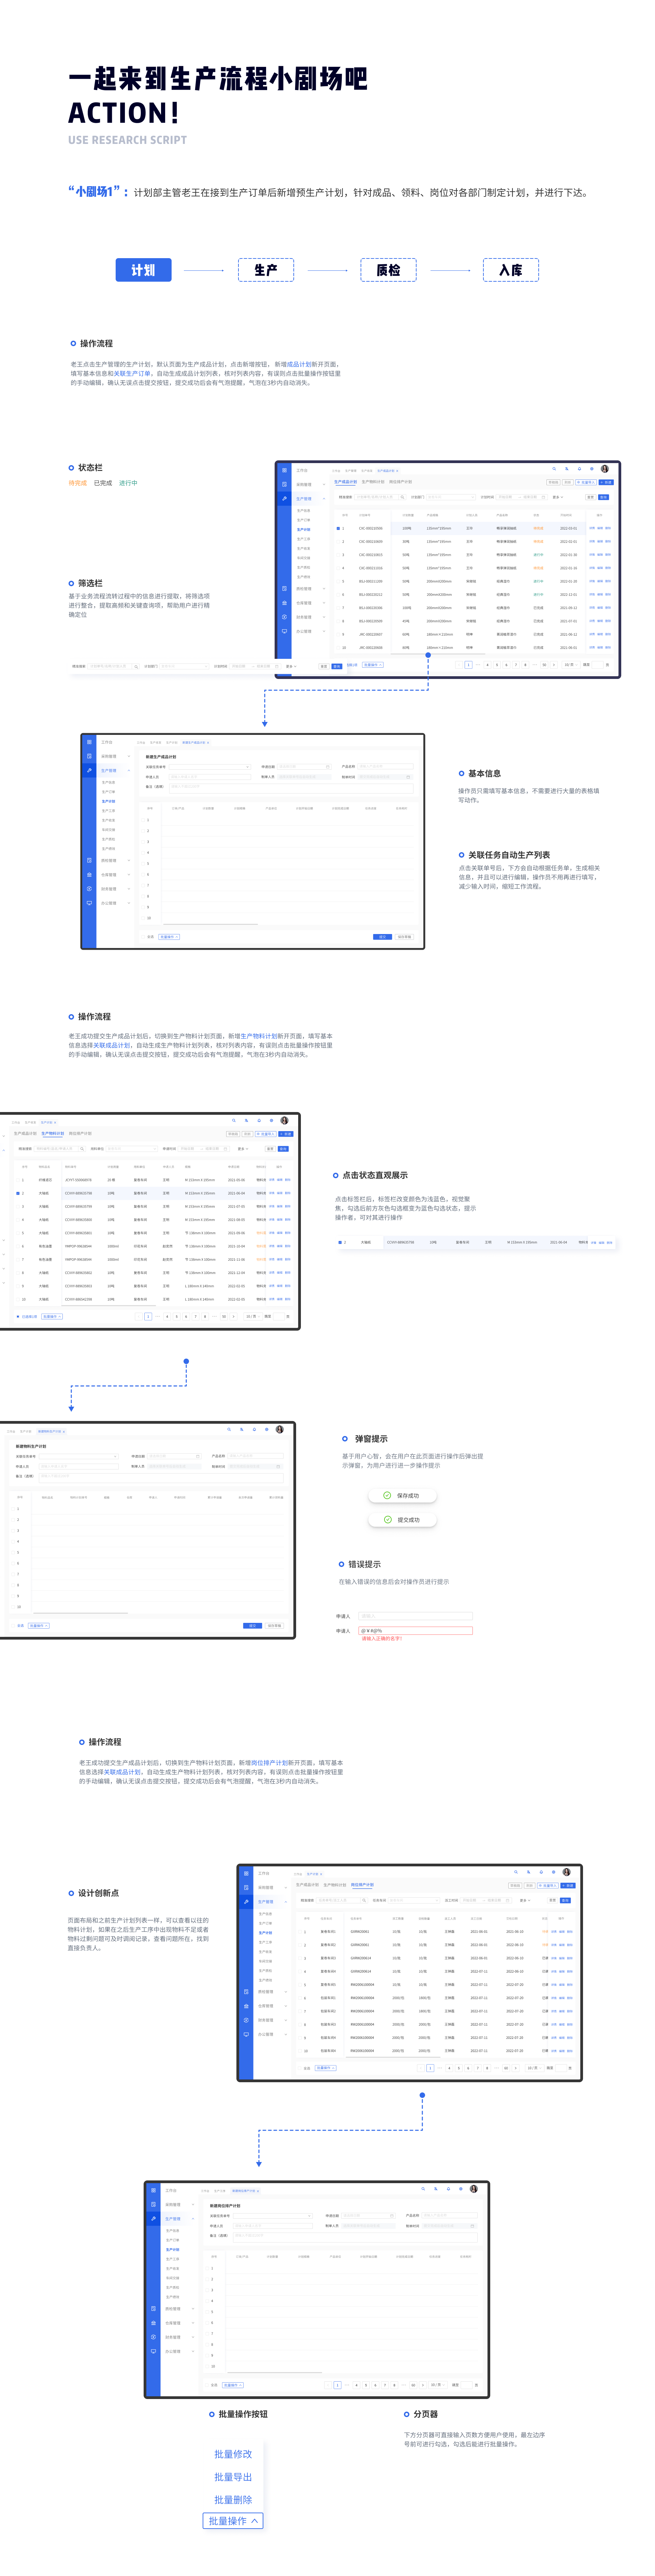Click search icon in 生产成品计划 list window header
655x2576 pixels.
coord(554,469)
